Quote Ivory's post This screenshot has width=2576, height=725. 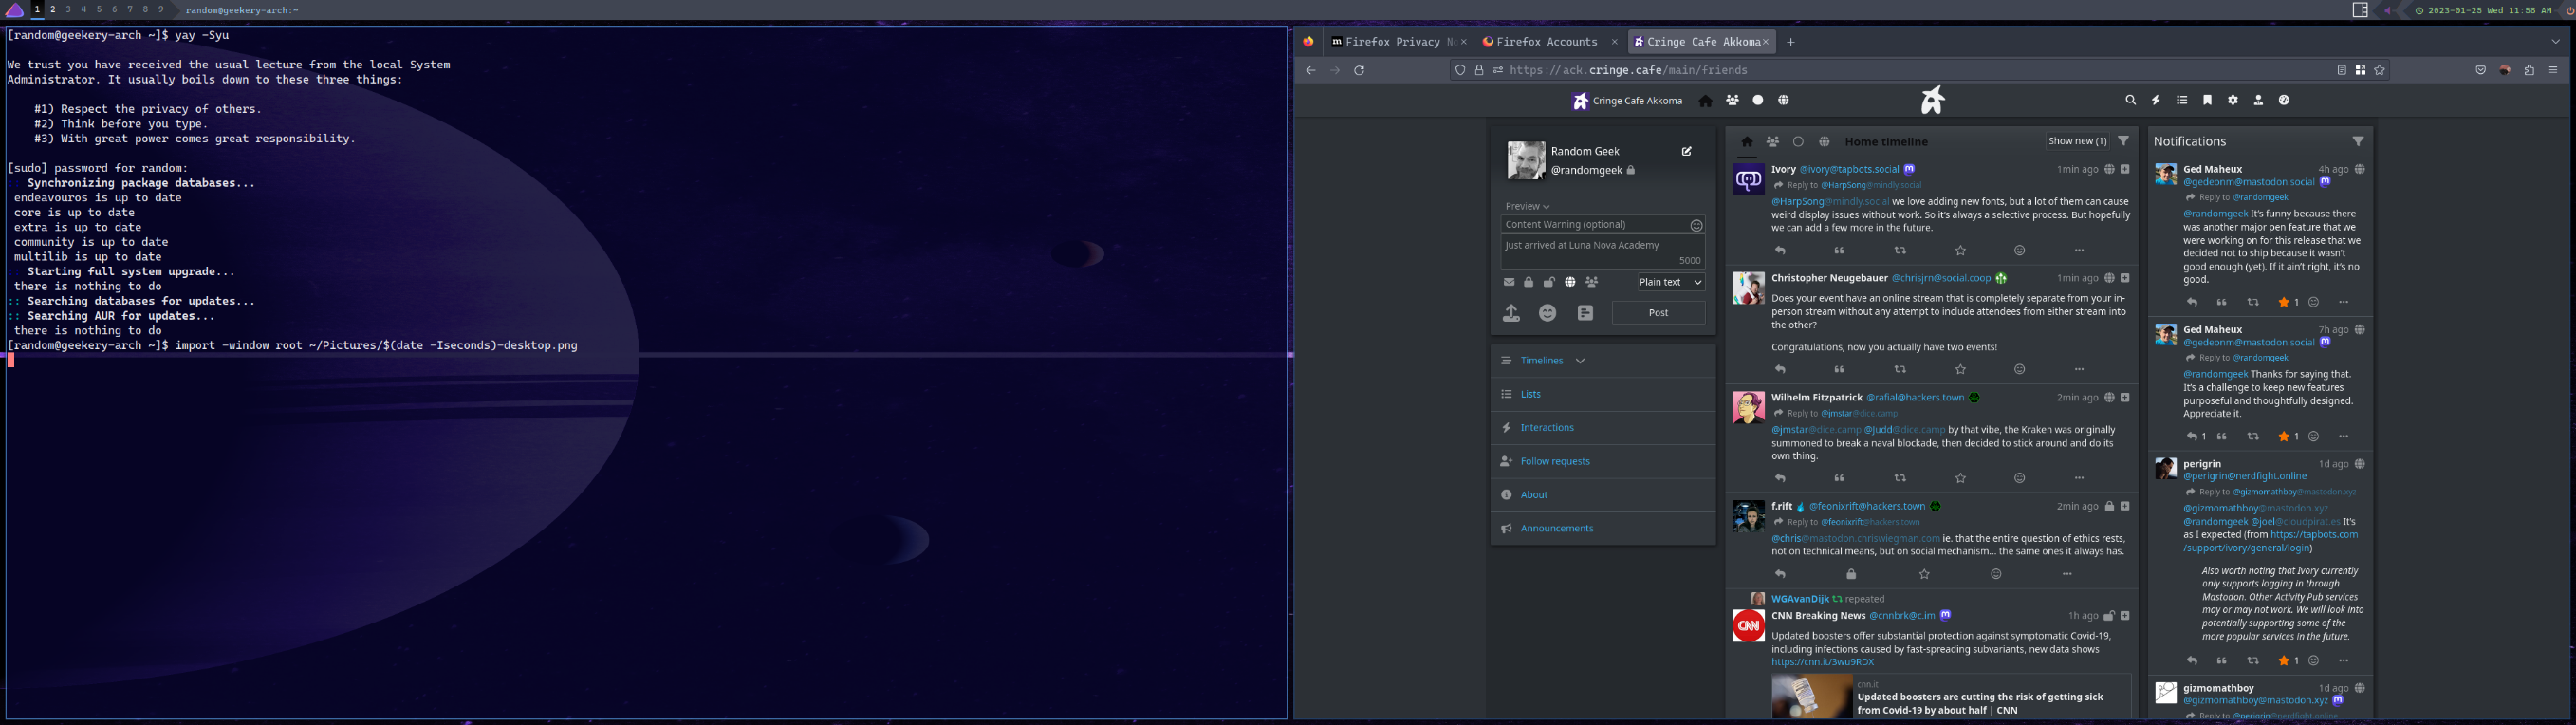pyautogui.click(x=1839, y=251)
